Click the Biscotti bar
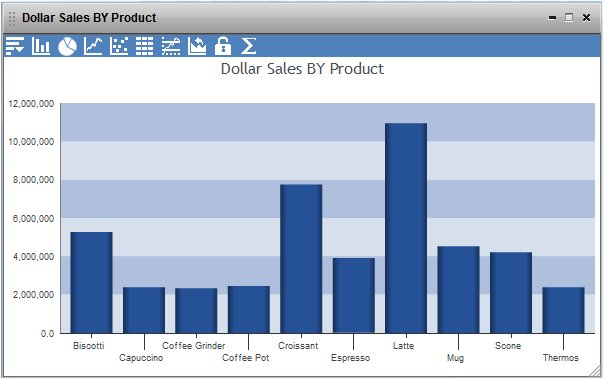The height and width of the screenshot is (379, 604). (91, 282)
